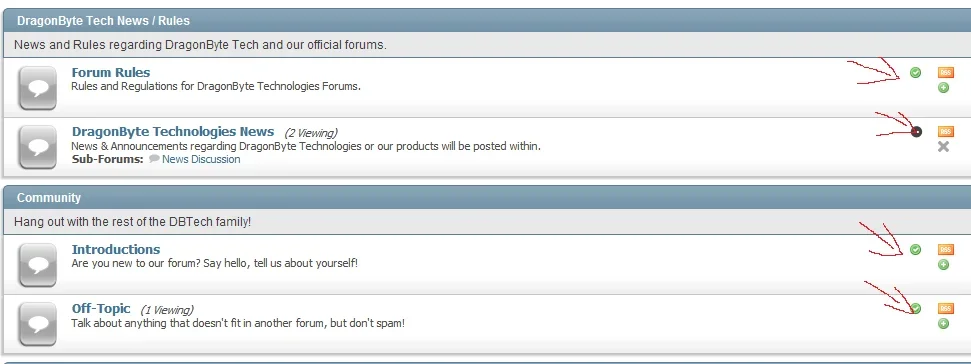
Task: Toggle the dark circle marker on DragonByte News
Action: point(917,131)
